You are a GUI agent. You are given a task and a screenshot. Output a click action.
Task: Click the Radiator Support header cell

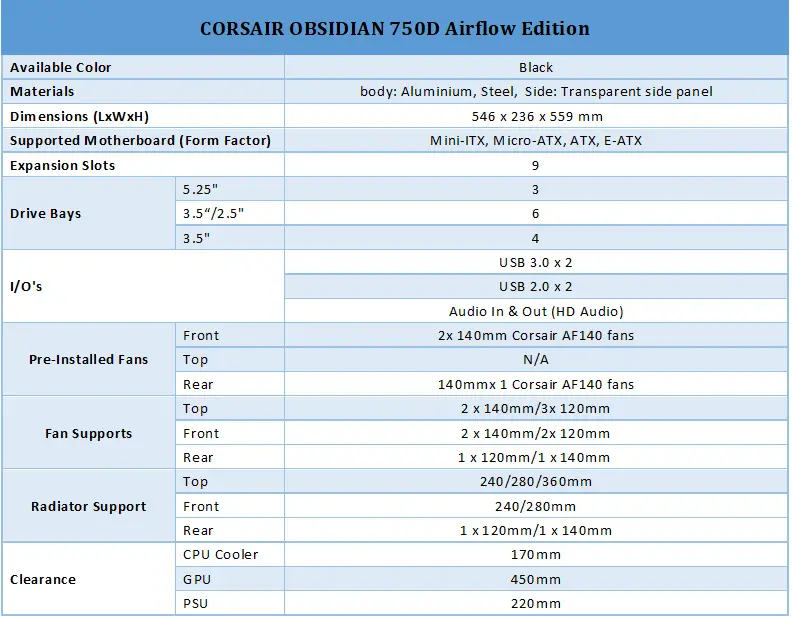click(x=88, y=506)
